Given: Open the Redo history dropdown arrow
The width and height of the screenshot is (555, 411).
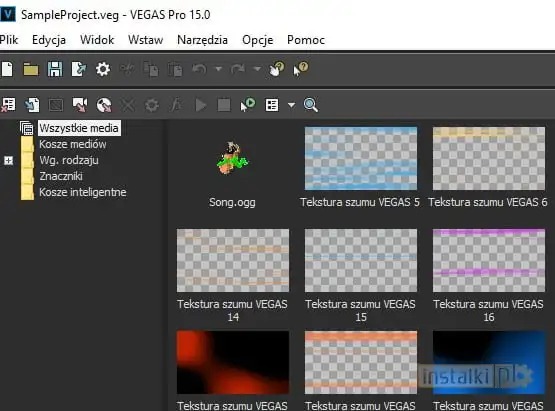Looking at the screenshot, I should point(257,69).
